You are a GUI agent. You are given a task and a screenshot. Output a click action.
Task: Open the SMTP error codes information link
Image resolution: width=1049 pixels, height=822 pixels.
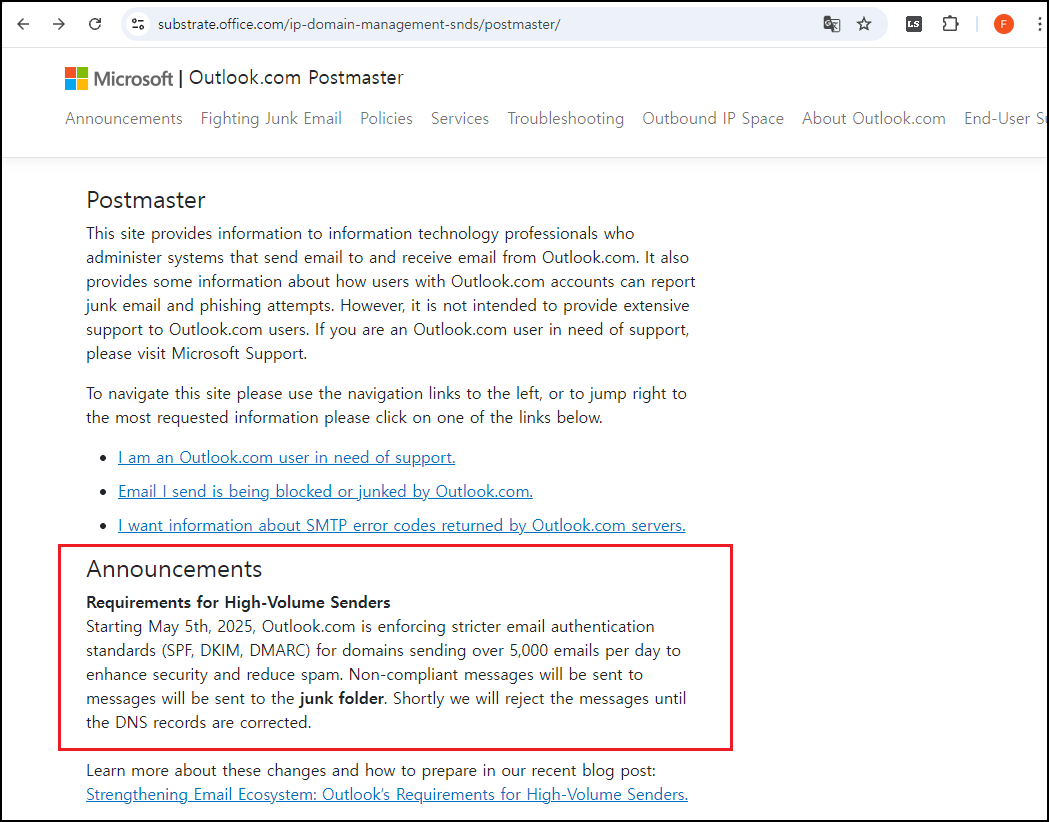pyautogui.click(x=401, y=526)
